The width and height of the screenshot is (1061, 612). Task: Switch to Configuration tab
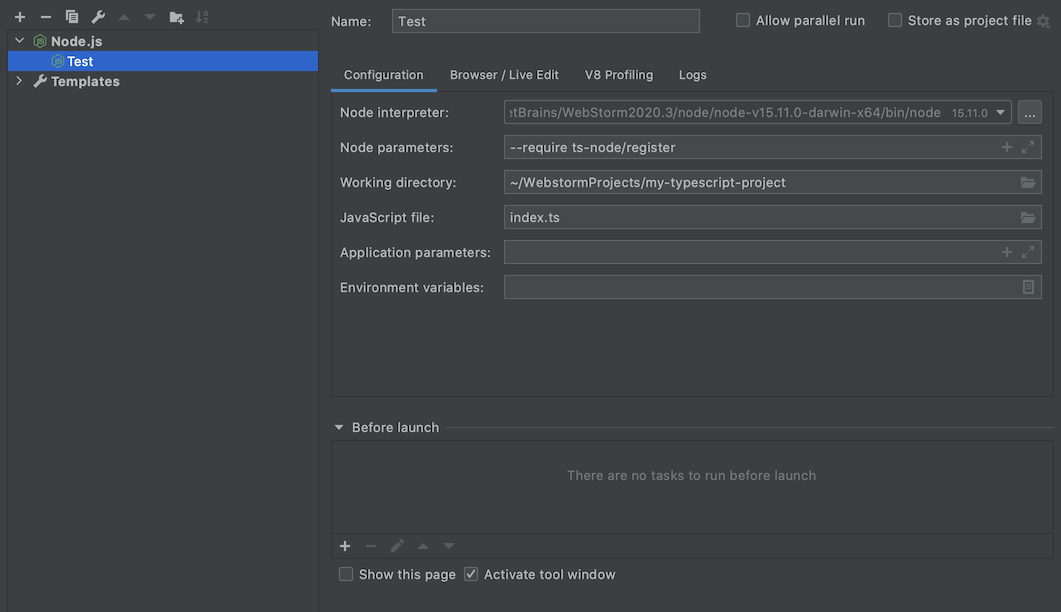(384, 75)
